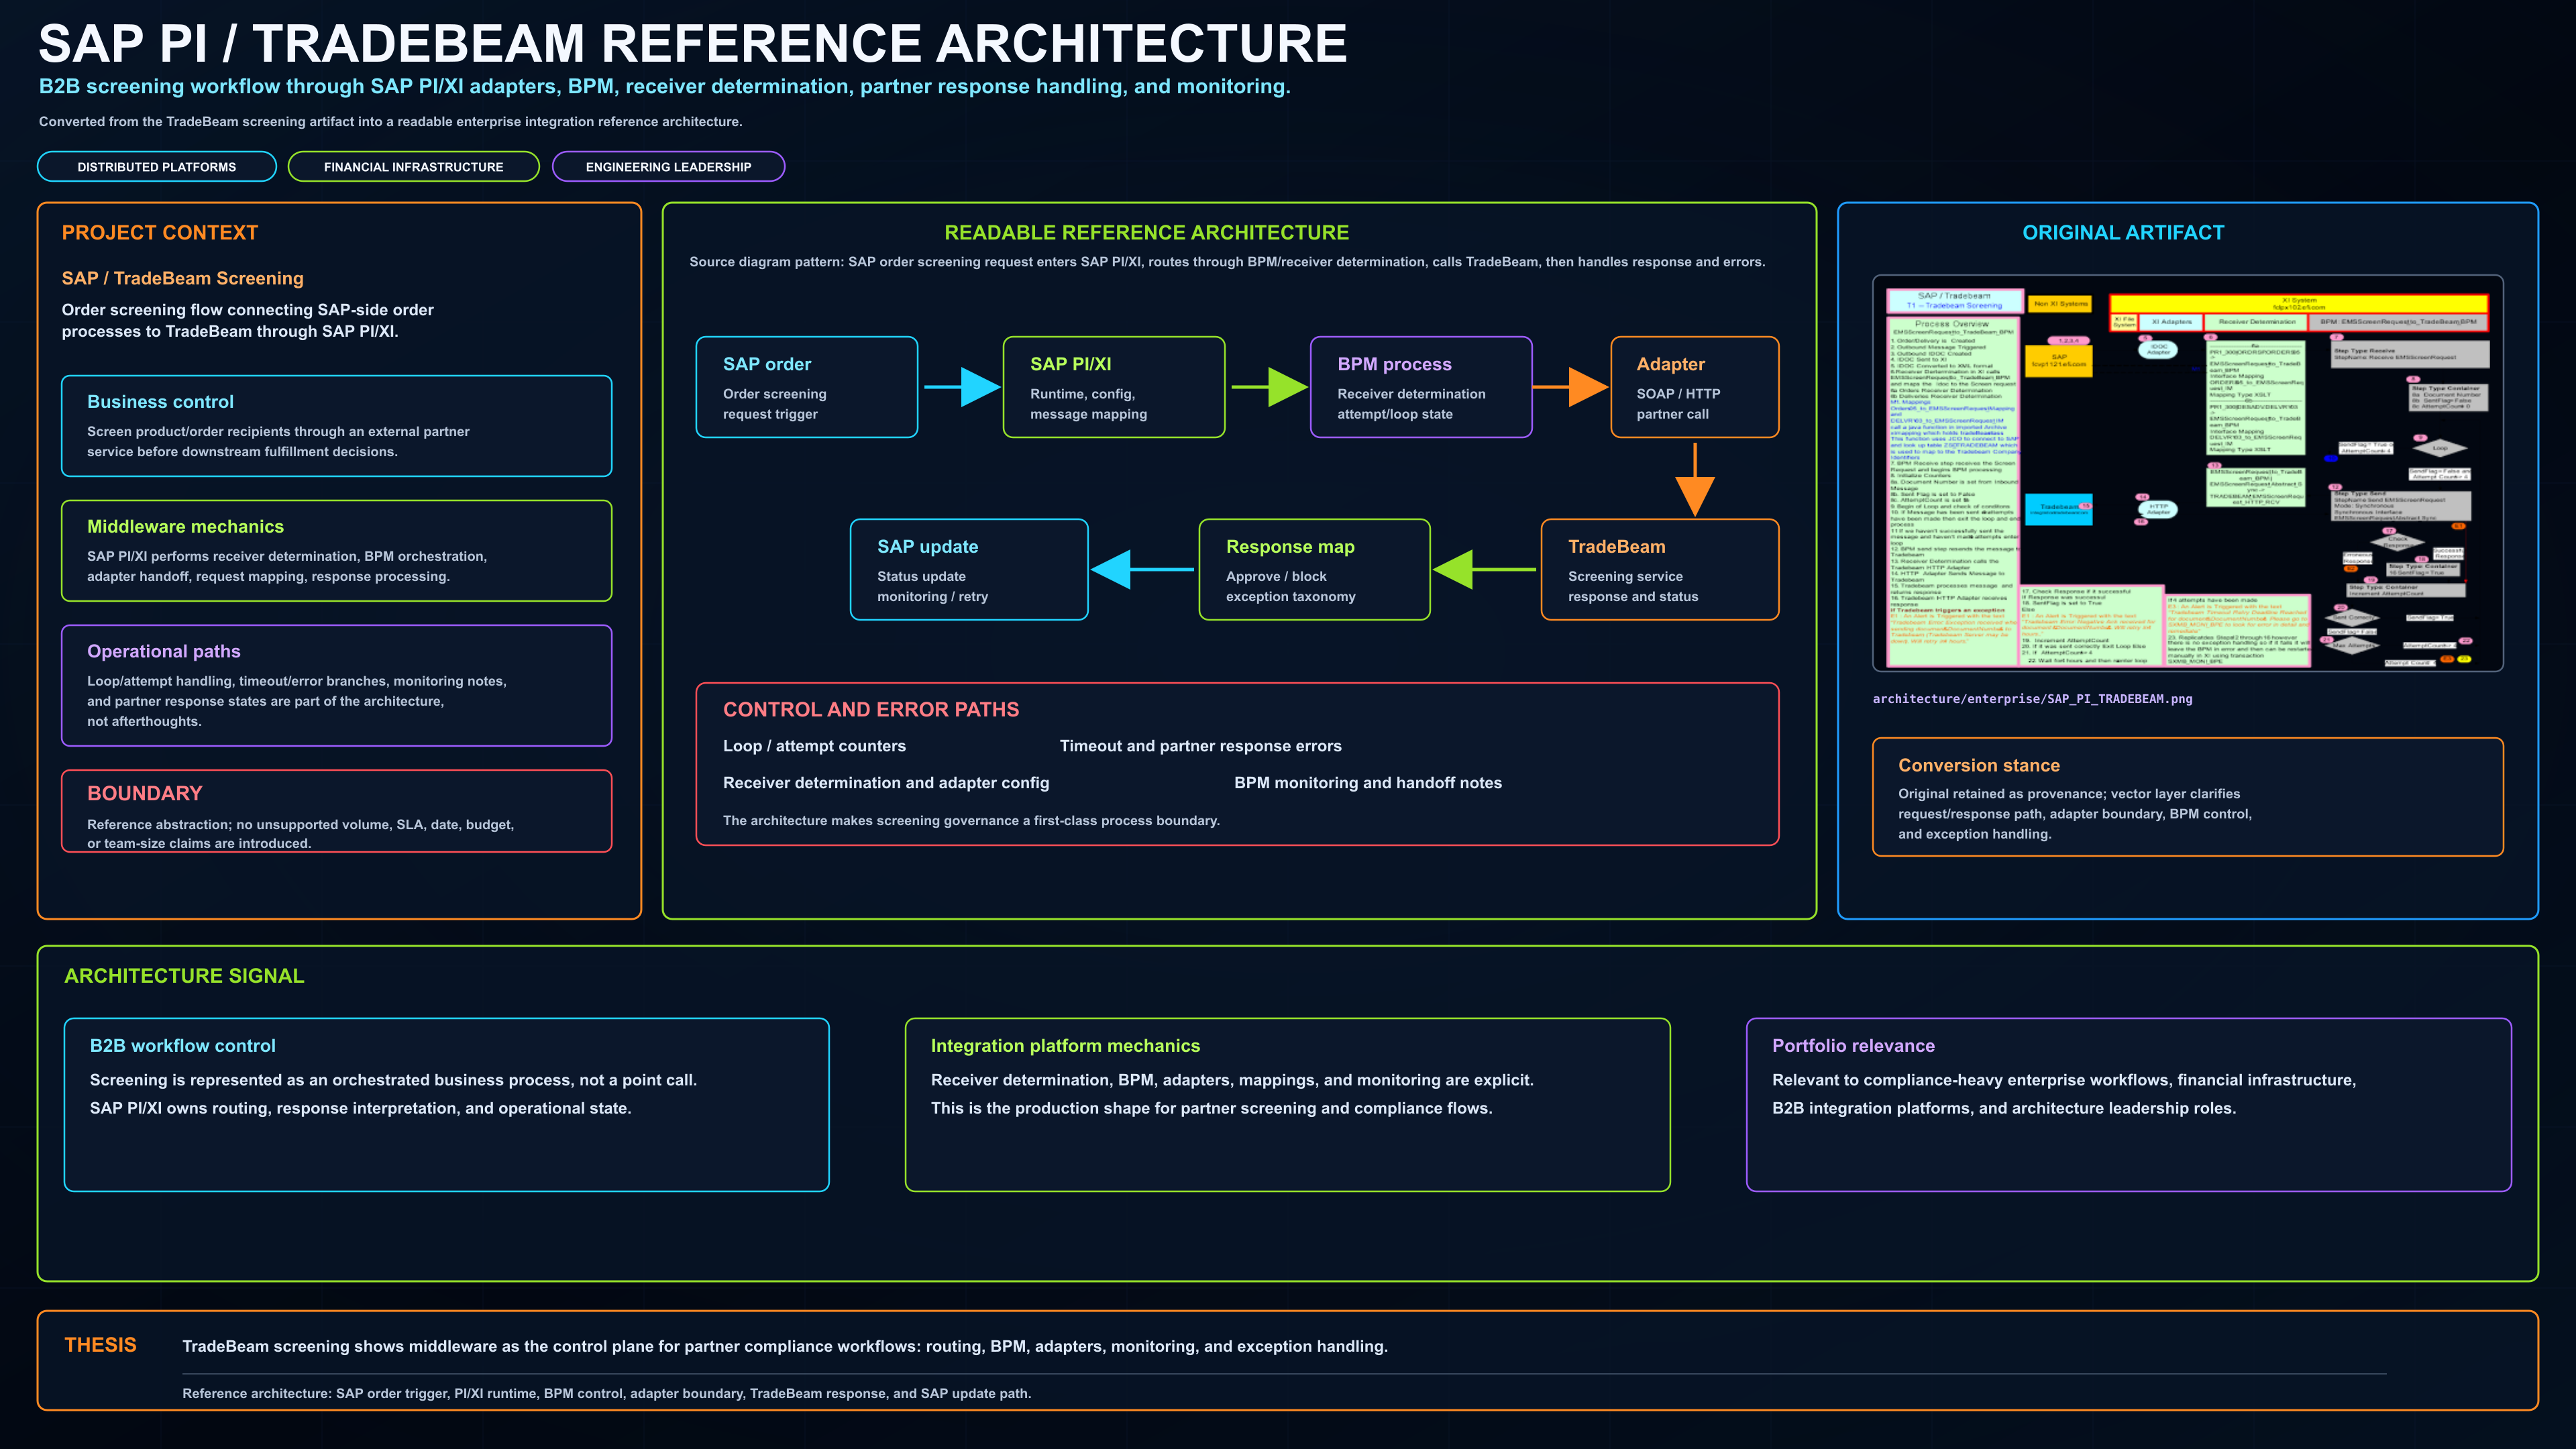The width and height of the screenshot is (2576, 1449).
Task: Click the thesis statement about TradeBeam screening
Action: click(784, 1347)
